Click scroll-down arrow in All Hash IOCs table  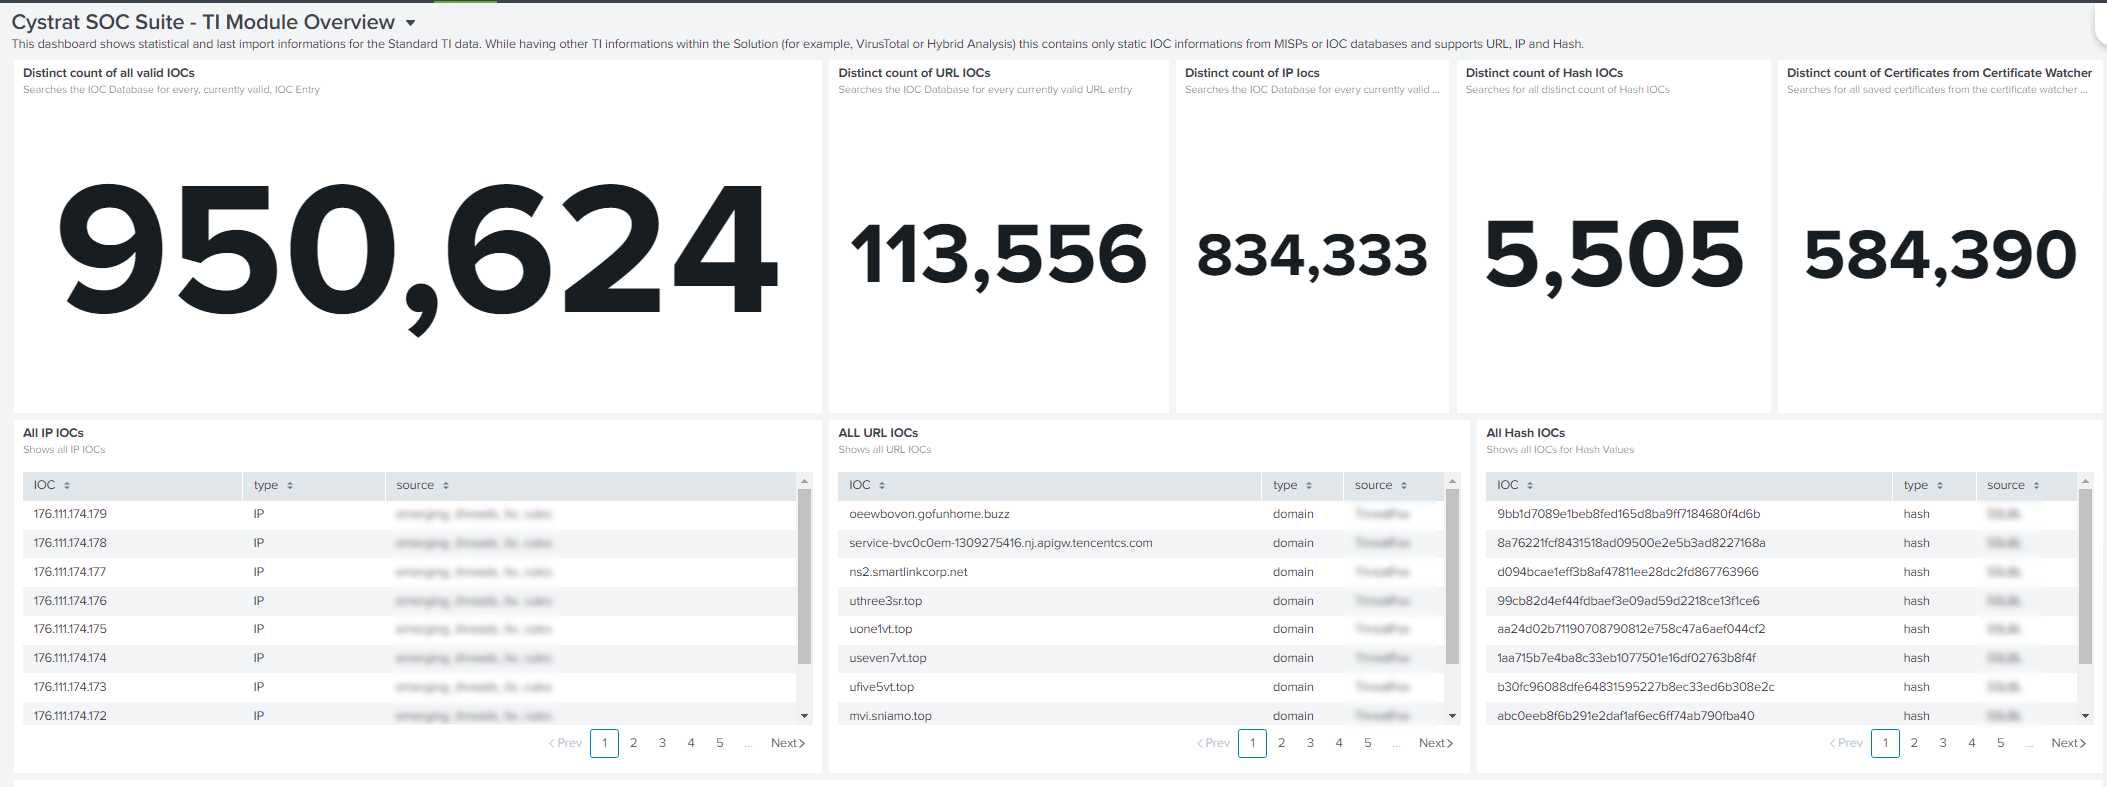tap(2085, 716)
